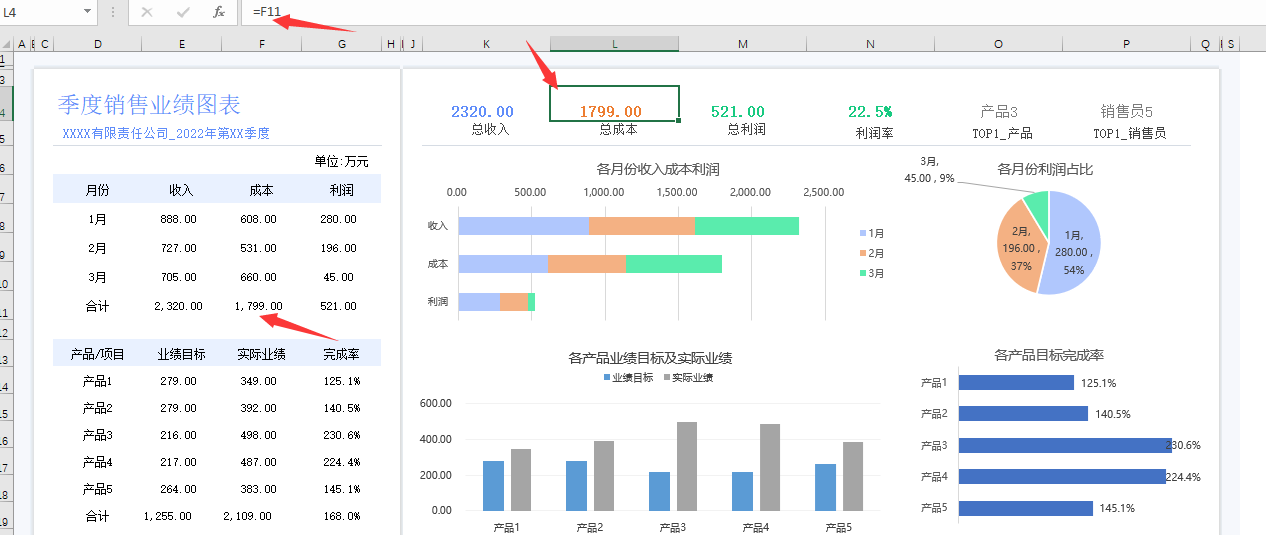Click cell L4 value 1799.00
Viewport: 1266px width, 535px height.
611,112
